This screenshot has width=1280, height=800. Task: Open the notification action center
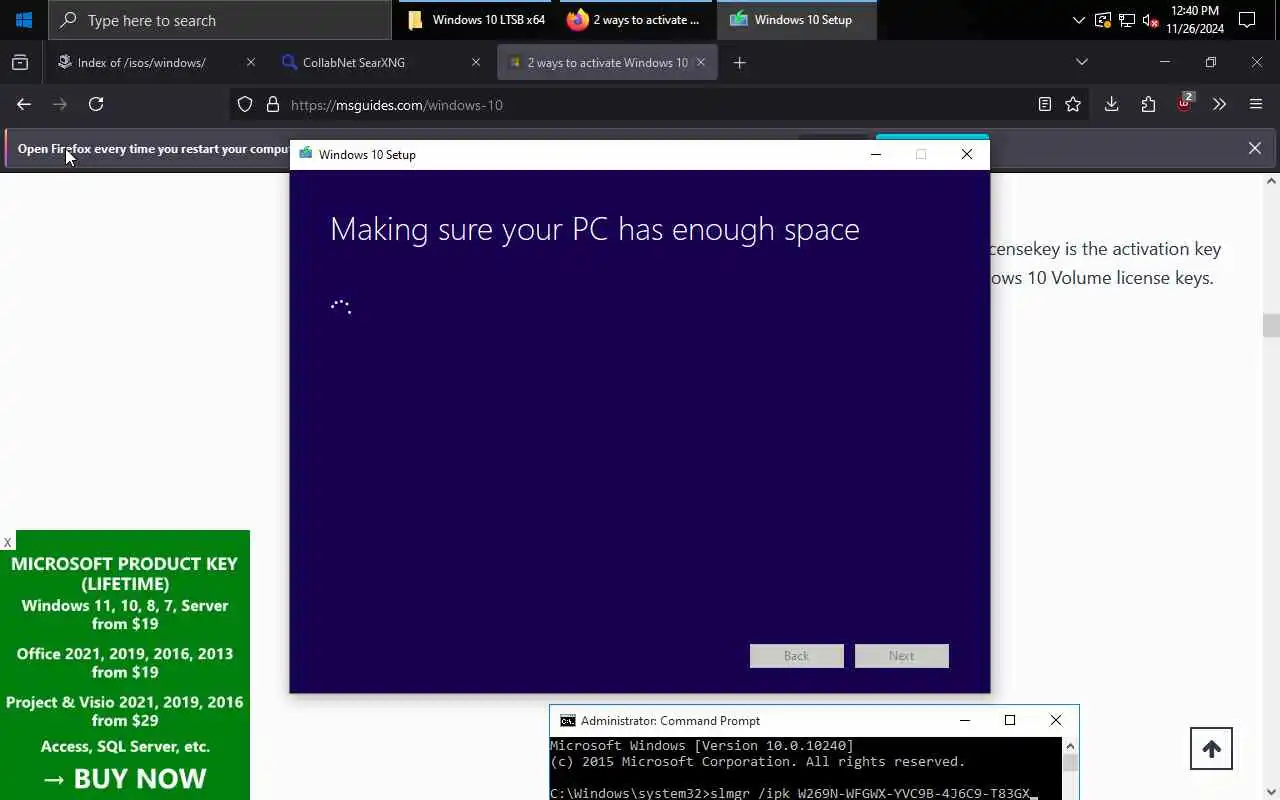(1247, 20)
